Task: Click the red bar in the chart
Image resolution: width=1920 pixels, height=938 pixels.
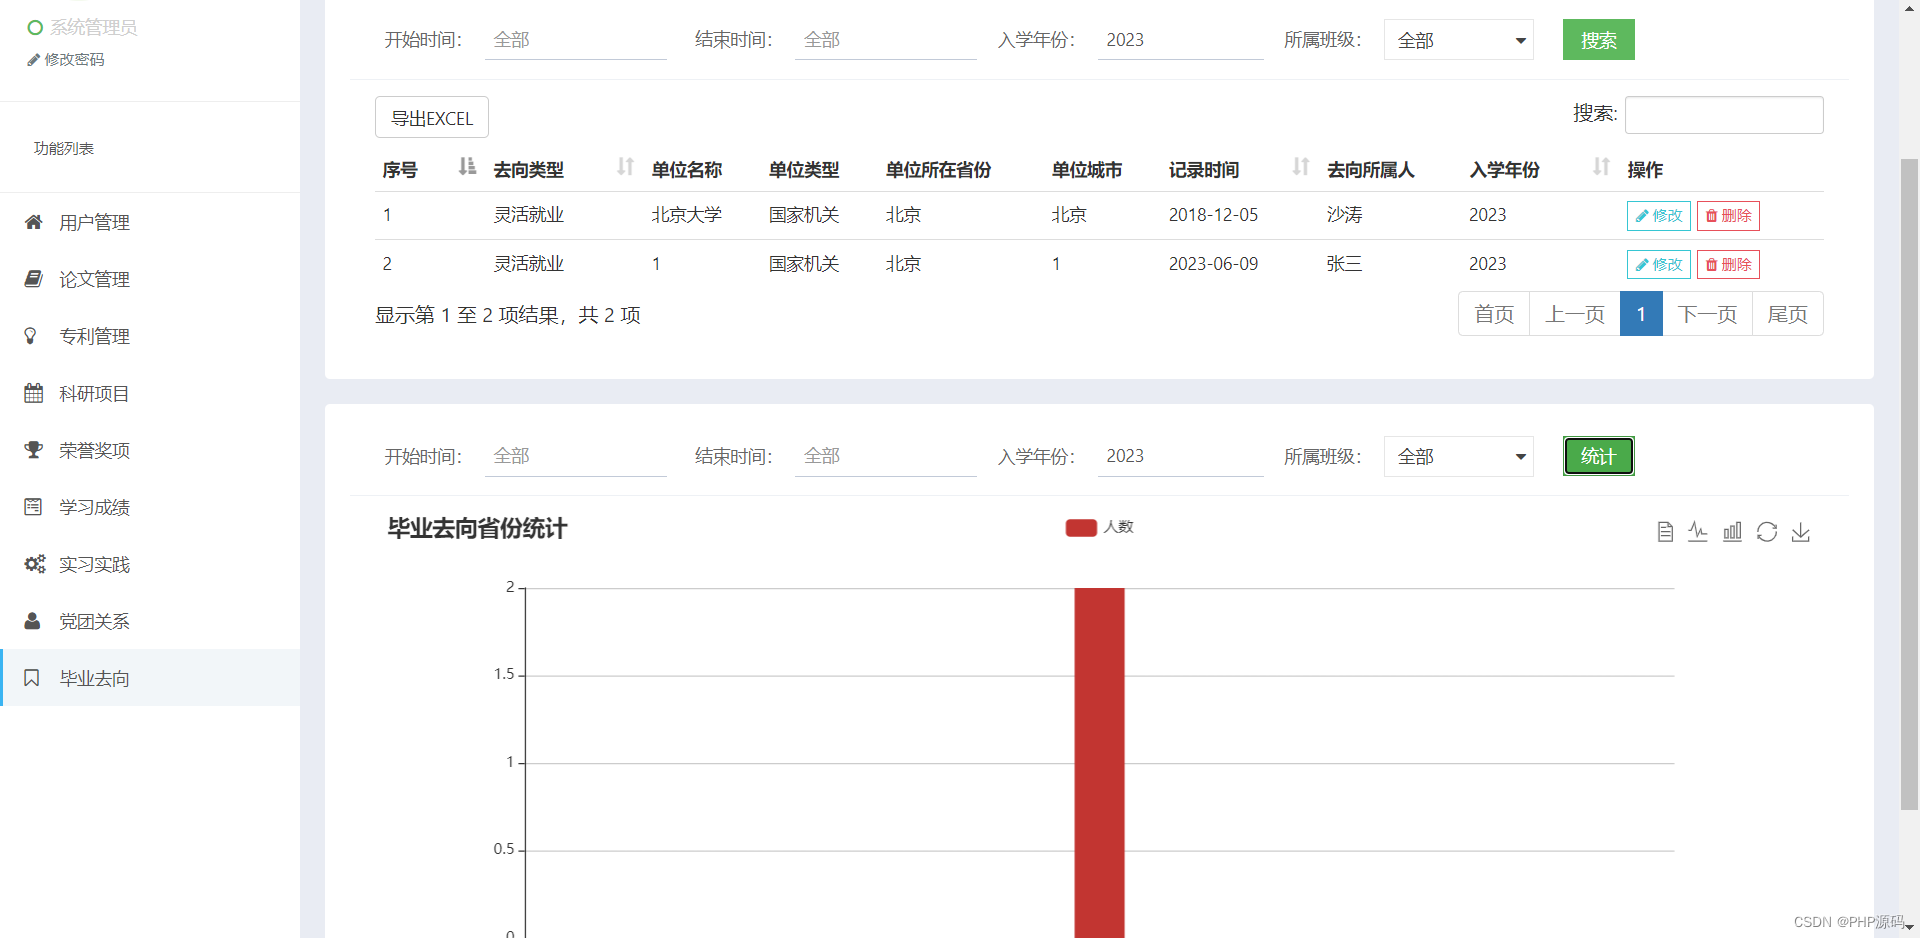Action: click(x=1099, y=762)
